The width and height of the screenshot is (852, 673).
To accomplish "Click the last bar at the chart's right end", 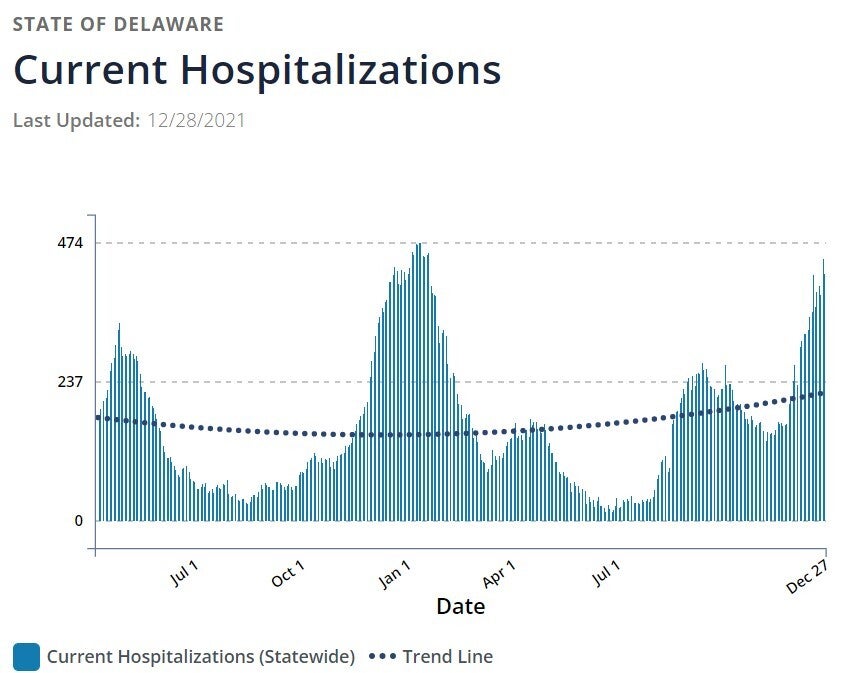I will [825, 400].
